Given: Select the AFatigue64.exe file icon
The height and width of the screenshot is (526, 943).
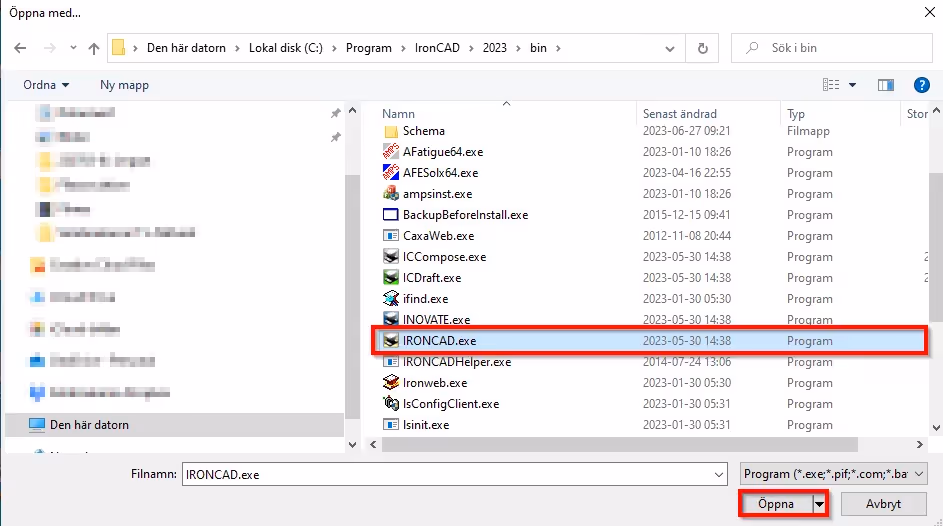Looking at the screenshot, I should pyautogui.click(x=391, y=151).
